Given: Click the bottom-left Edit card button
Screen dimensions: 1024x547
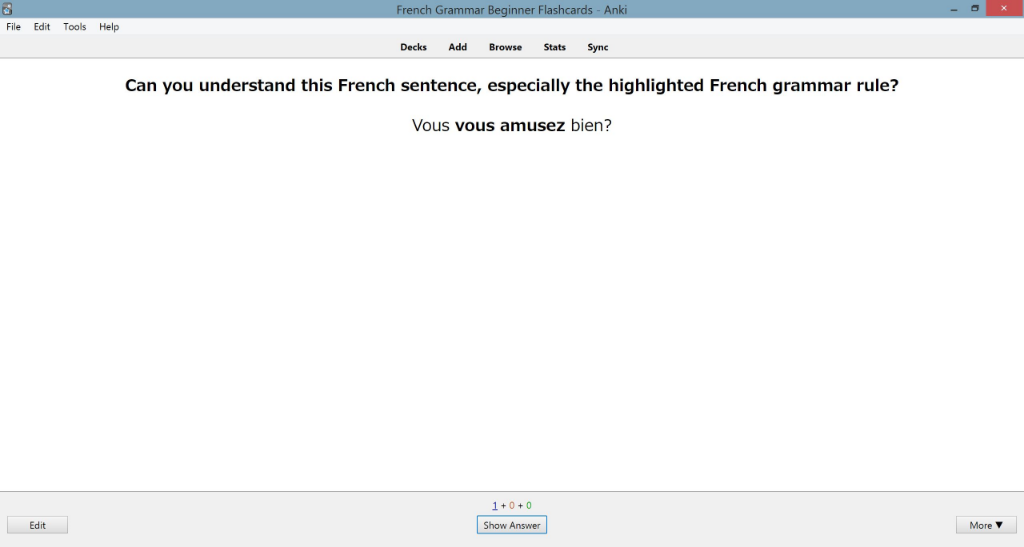Looking at the screenshot, I should pos(37,525).
